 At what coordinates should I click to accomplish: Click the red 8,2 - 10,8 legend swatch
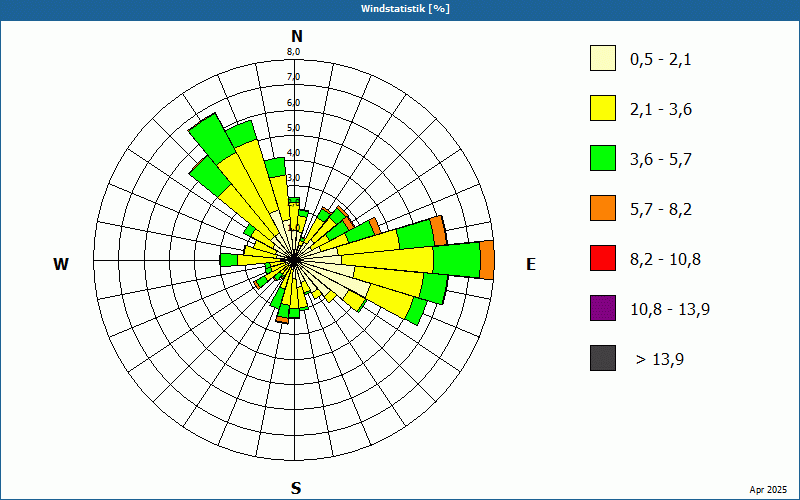coord(603,258)
